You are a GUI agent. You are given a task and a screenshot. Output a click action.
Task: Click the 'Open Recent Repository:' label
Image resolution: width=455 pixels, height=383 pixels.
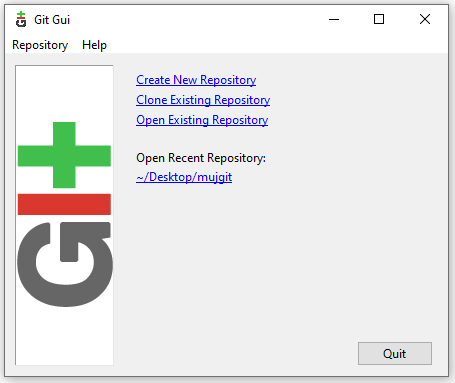coord(201,158)
